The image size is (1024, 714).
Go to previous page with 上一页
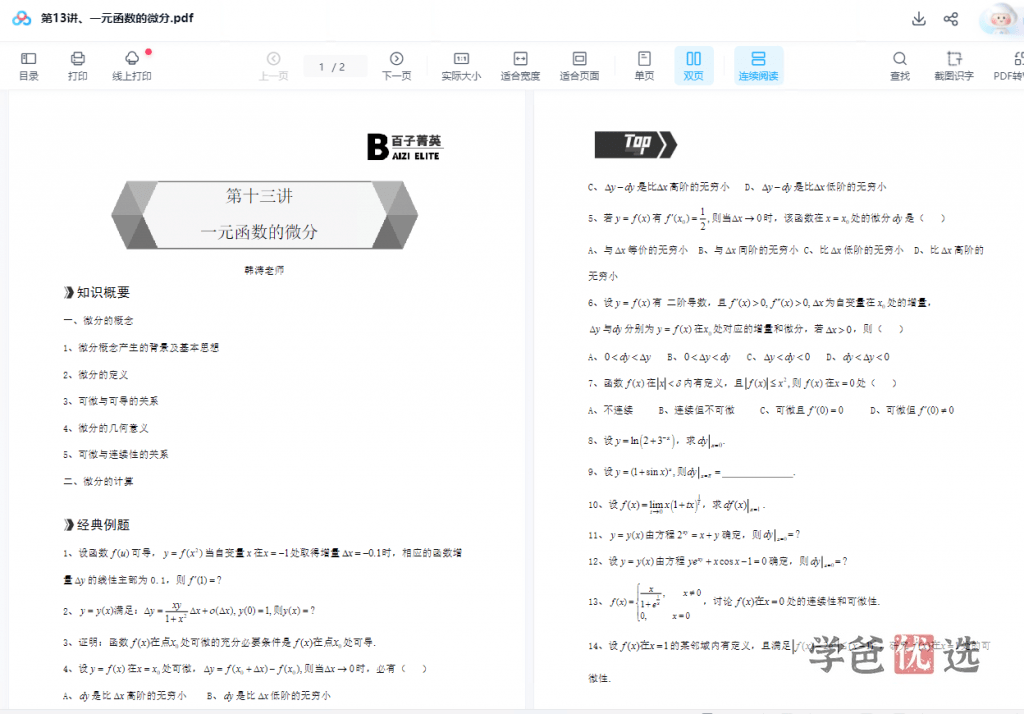[x=274, y=66]
